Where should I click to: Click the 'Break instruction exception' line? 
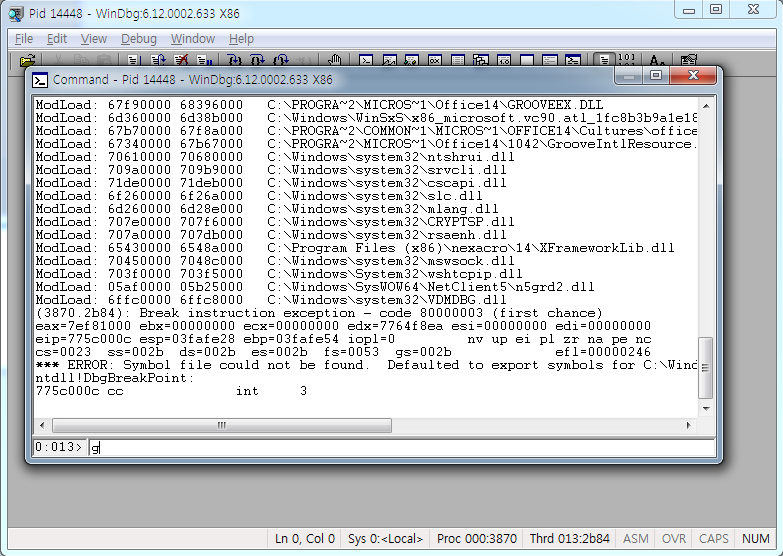319,313
